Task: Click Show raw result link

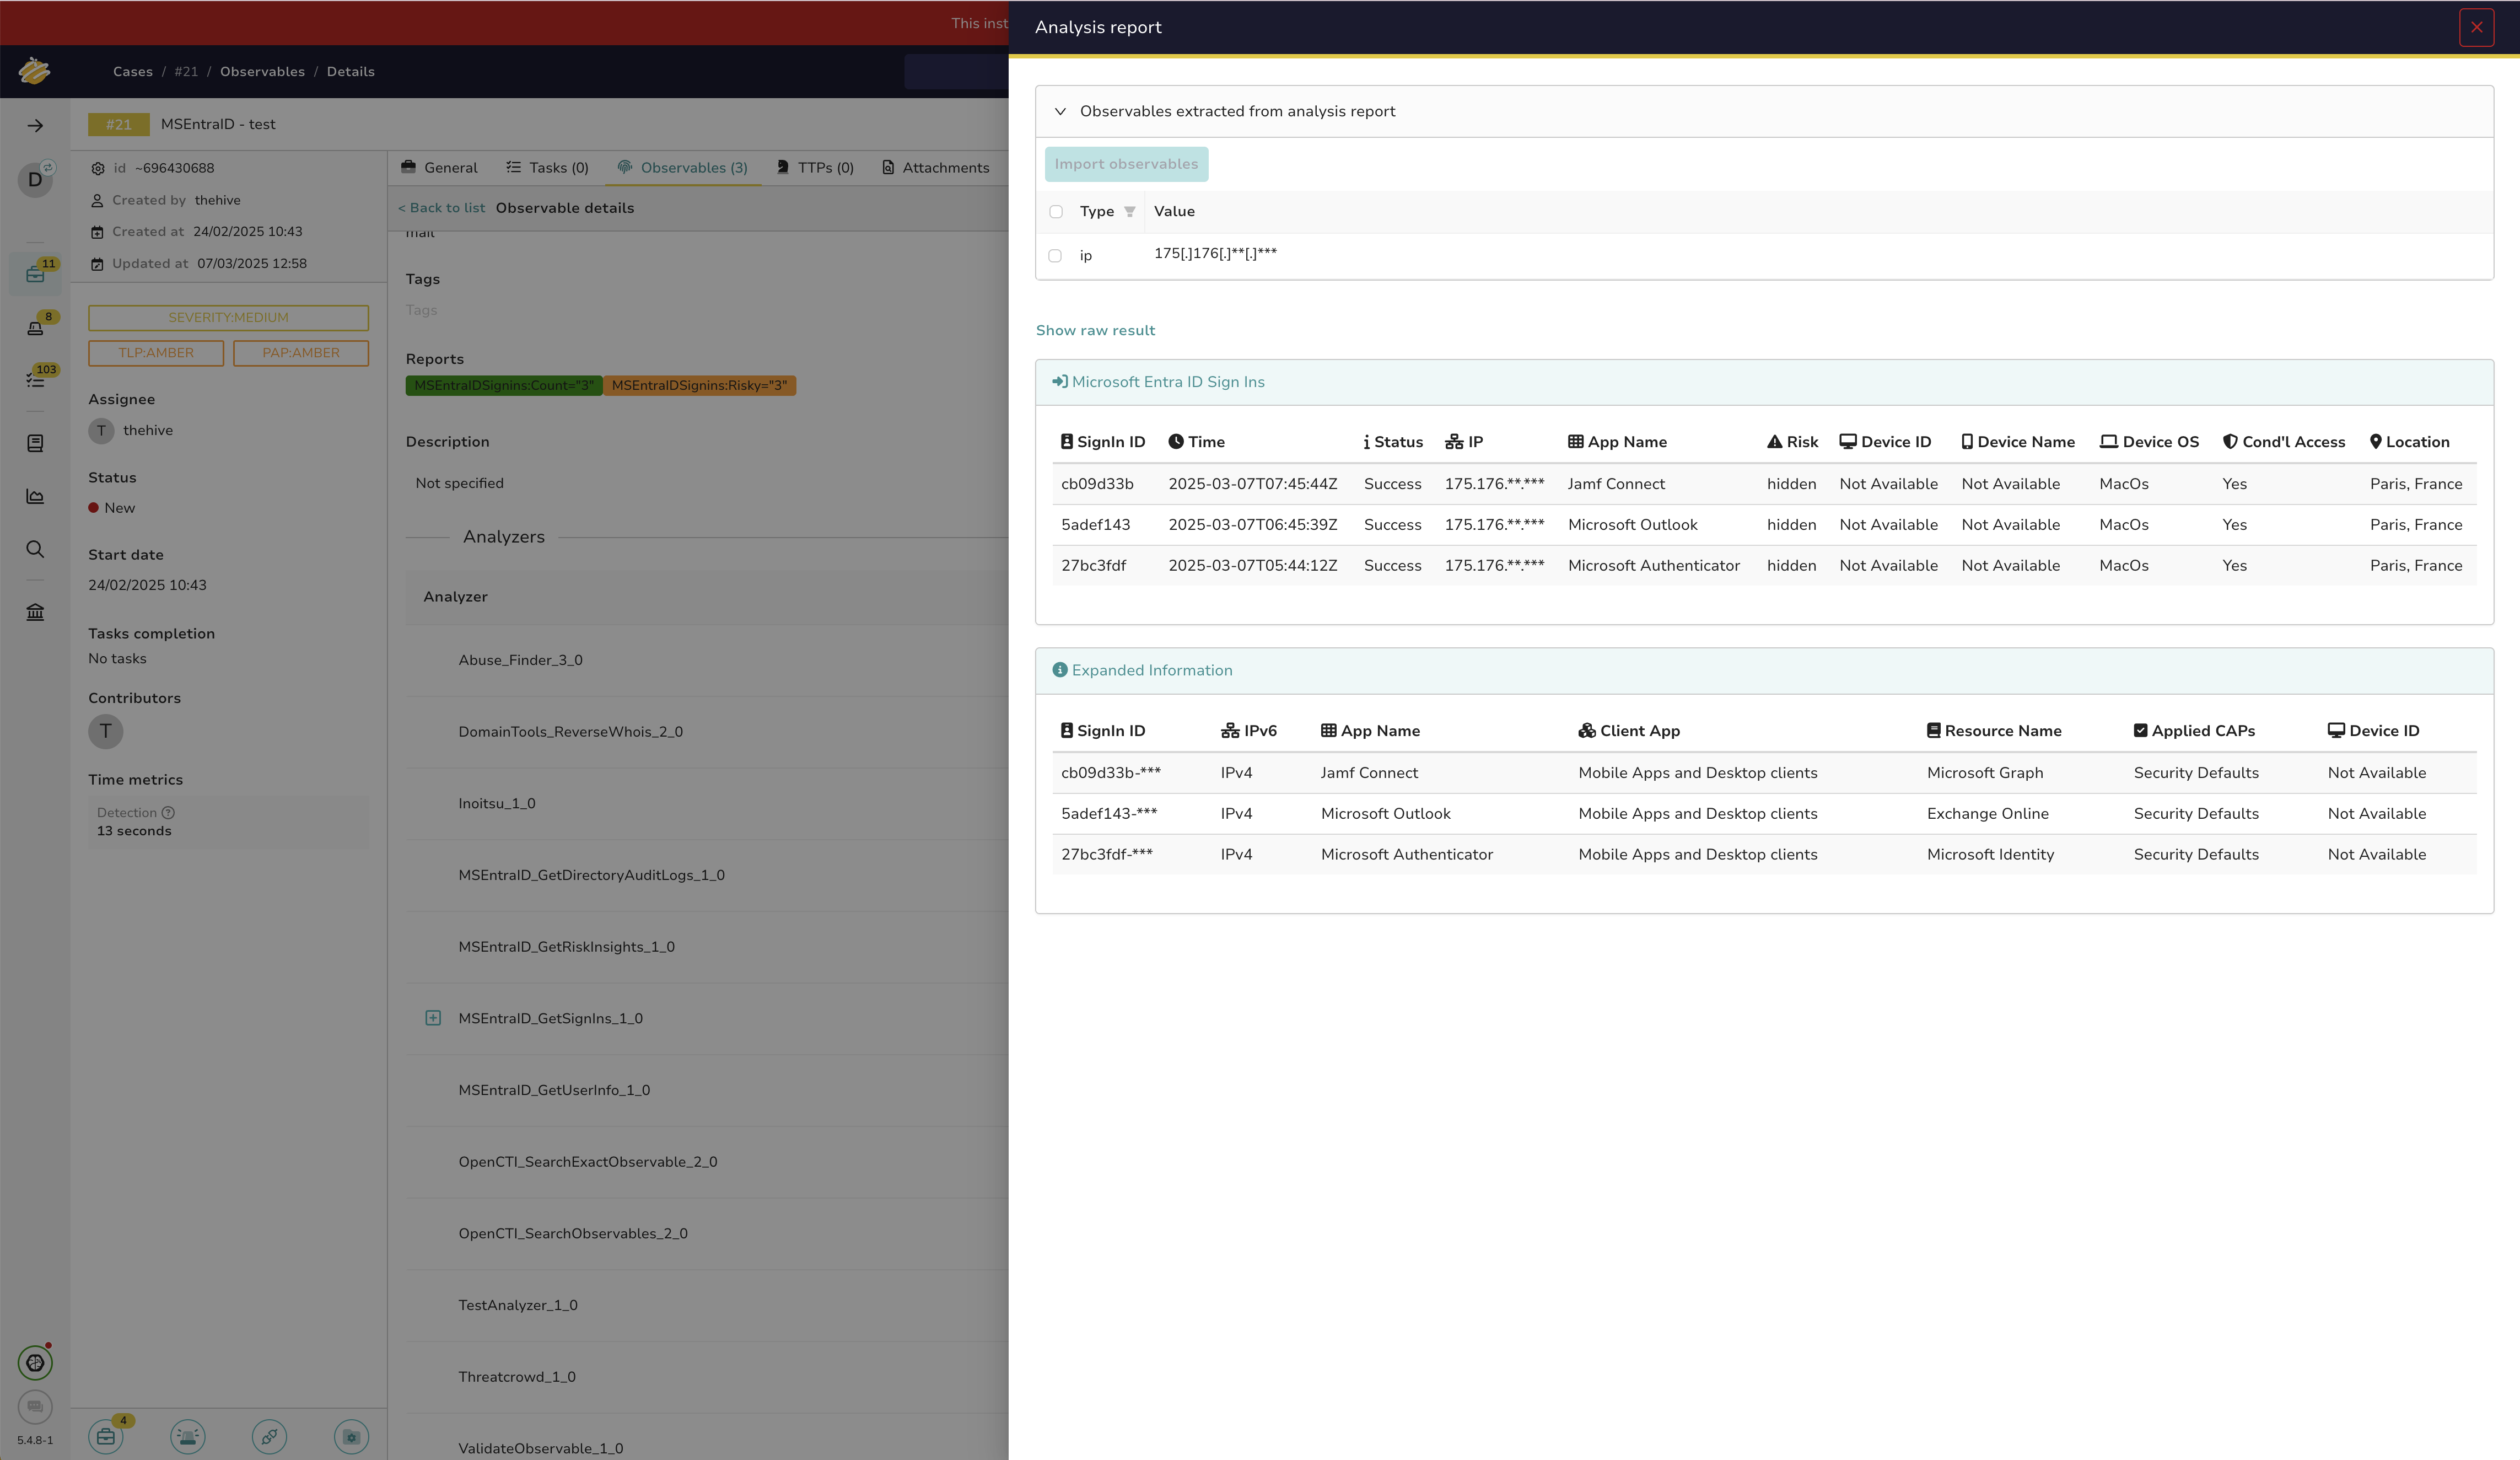Action: pyautogui.click(x=1095, y=330)
